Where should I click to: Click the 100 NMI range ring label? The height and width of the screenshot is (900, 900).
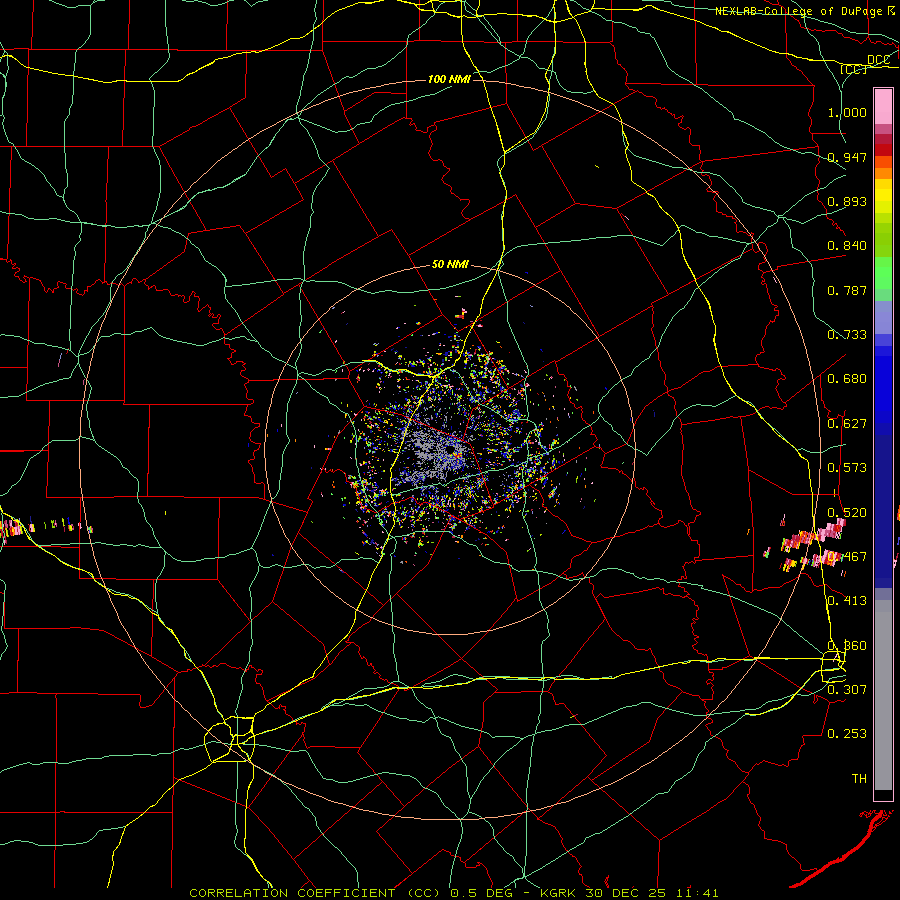tap(449, 79)
